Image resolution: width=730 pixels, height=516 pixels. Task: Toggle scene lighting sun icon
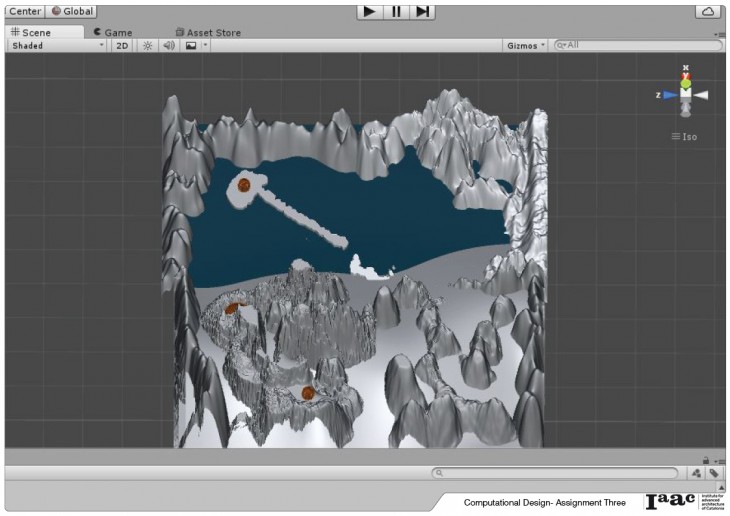tap(147, 45)
